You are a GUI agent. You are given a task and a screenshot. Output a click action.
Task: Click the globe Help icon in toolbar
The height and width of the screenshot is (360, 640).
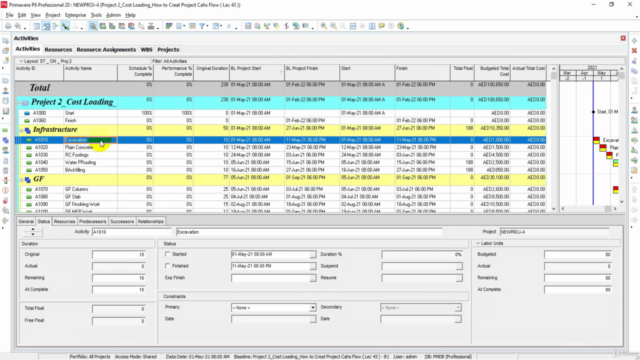[401, 26]
